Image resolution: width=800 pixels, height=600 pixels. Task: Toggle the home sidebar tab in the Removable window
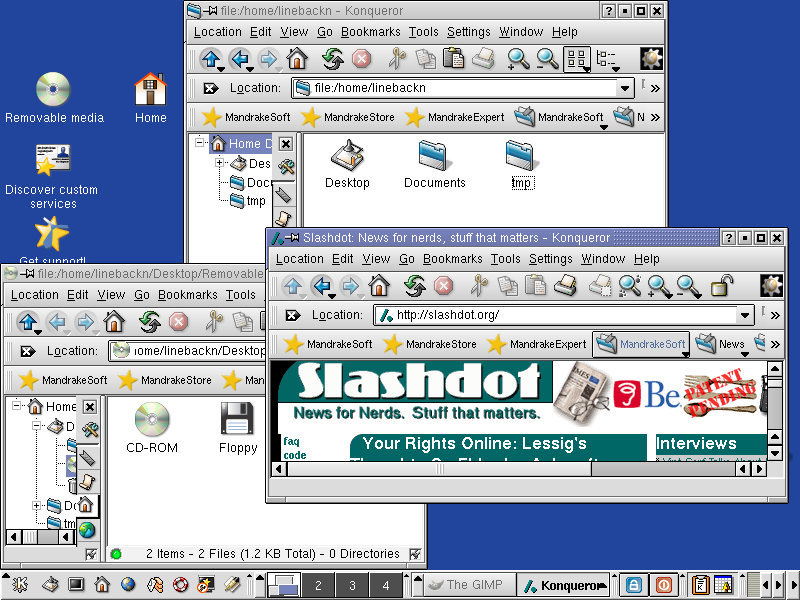86,505
